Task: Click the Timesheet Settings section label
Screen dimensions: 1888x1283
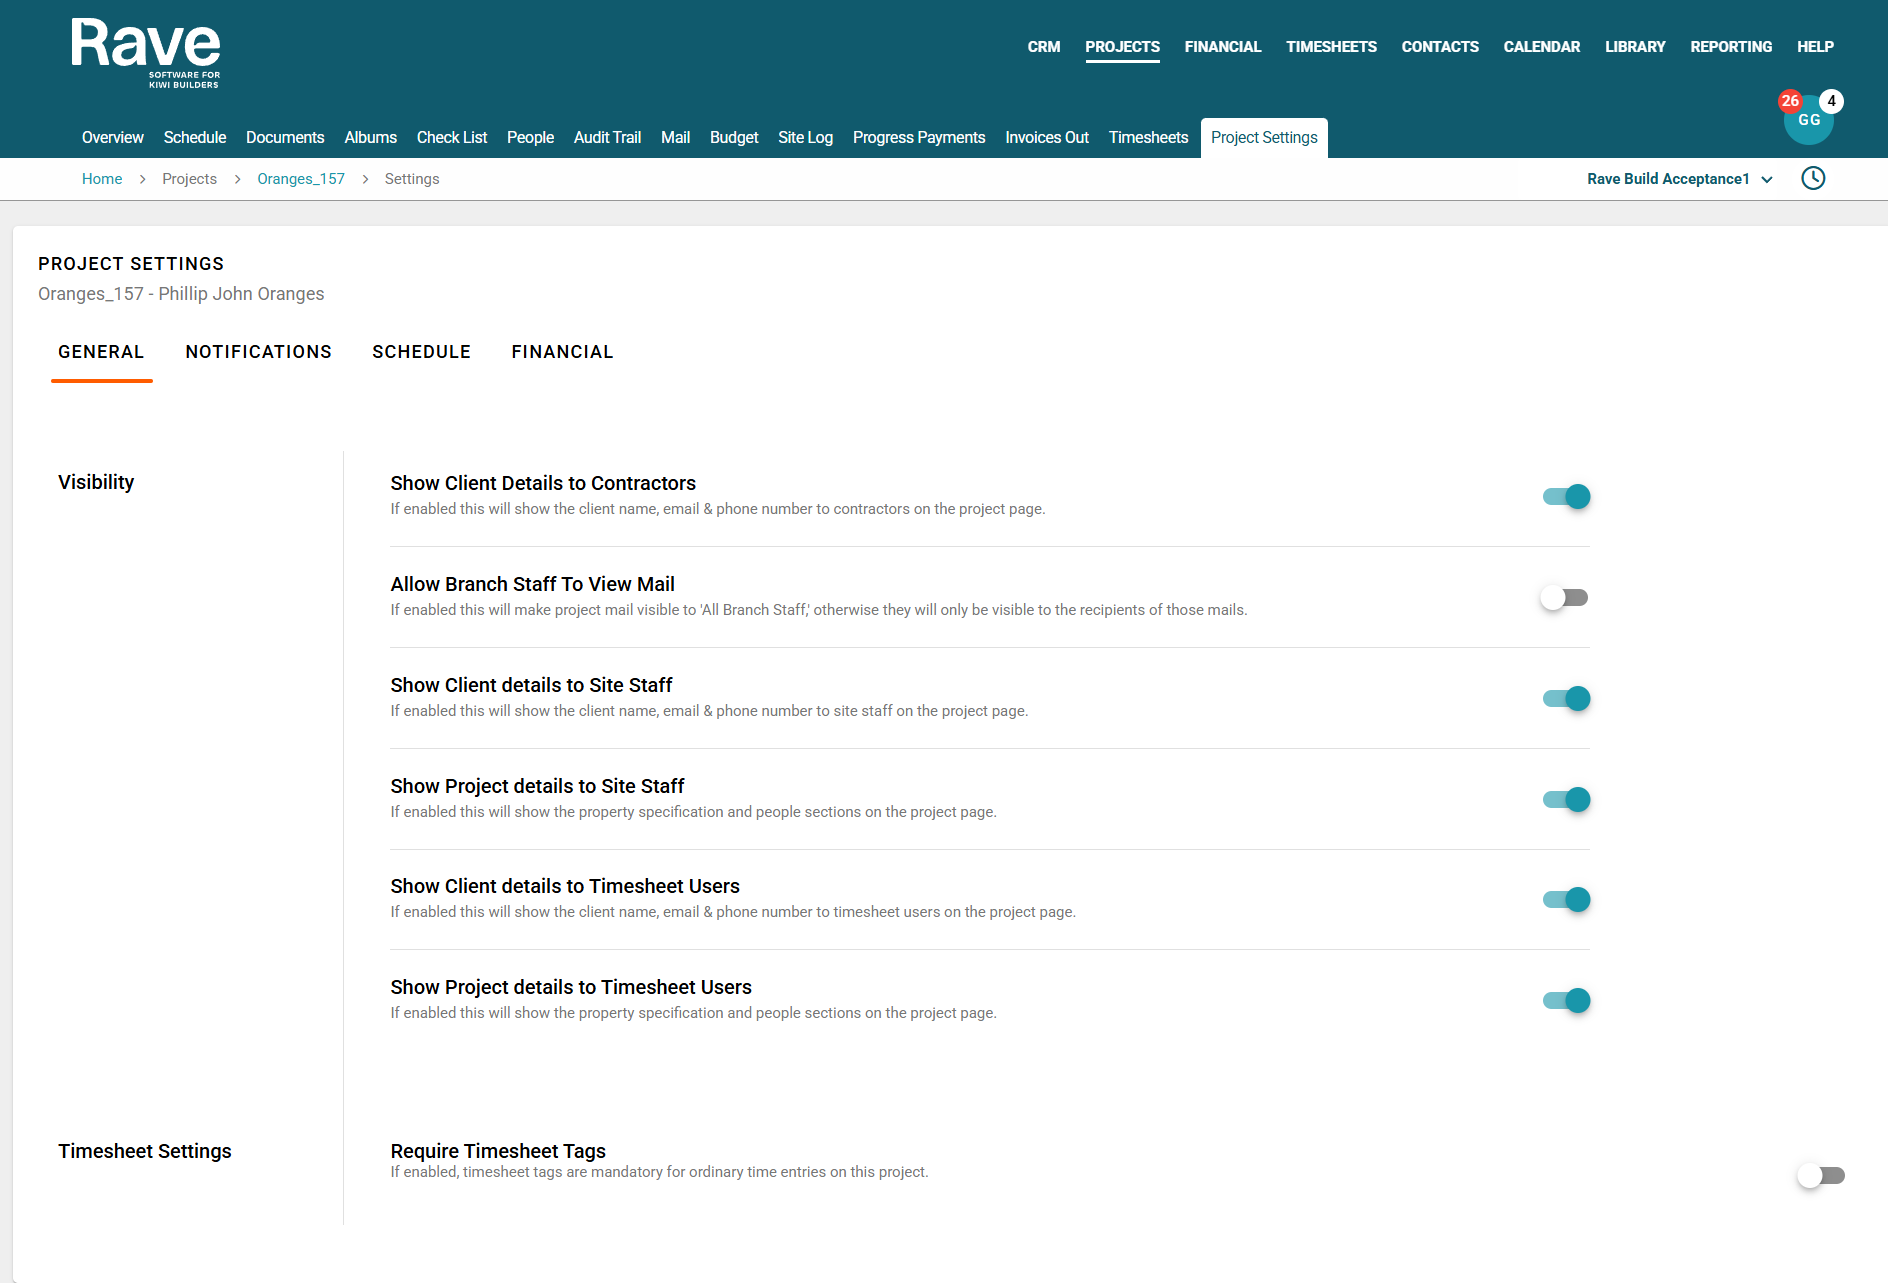Action: click(145, 1151)
